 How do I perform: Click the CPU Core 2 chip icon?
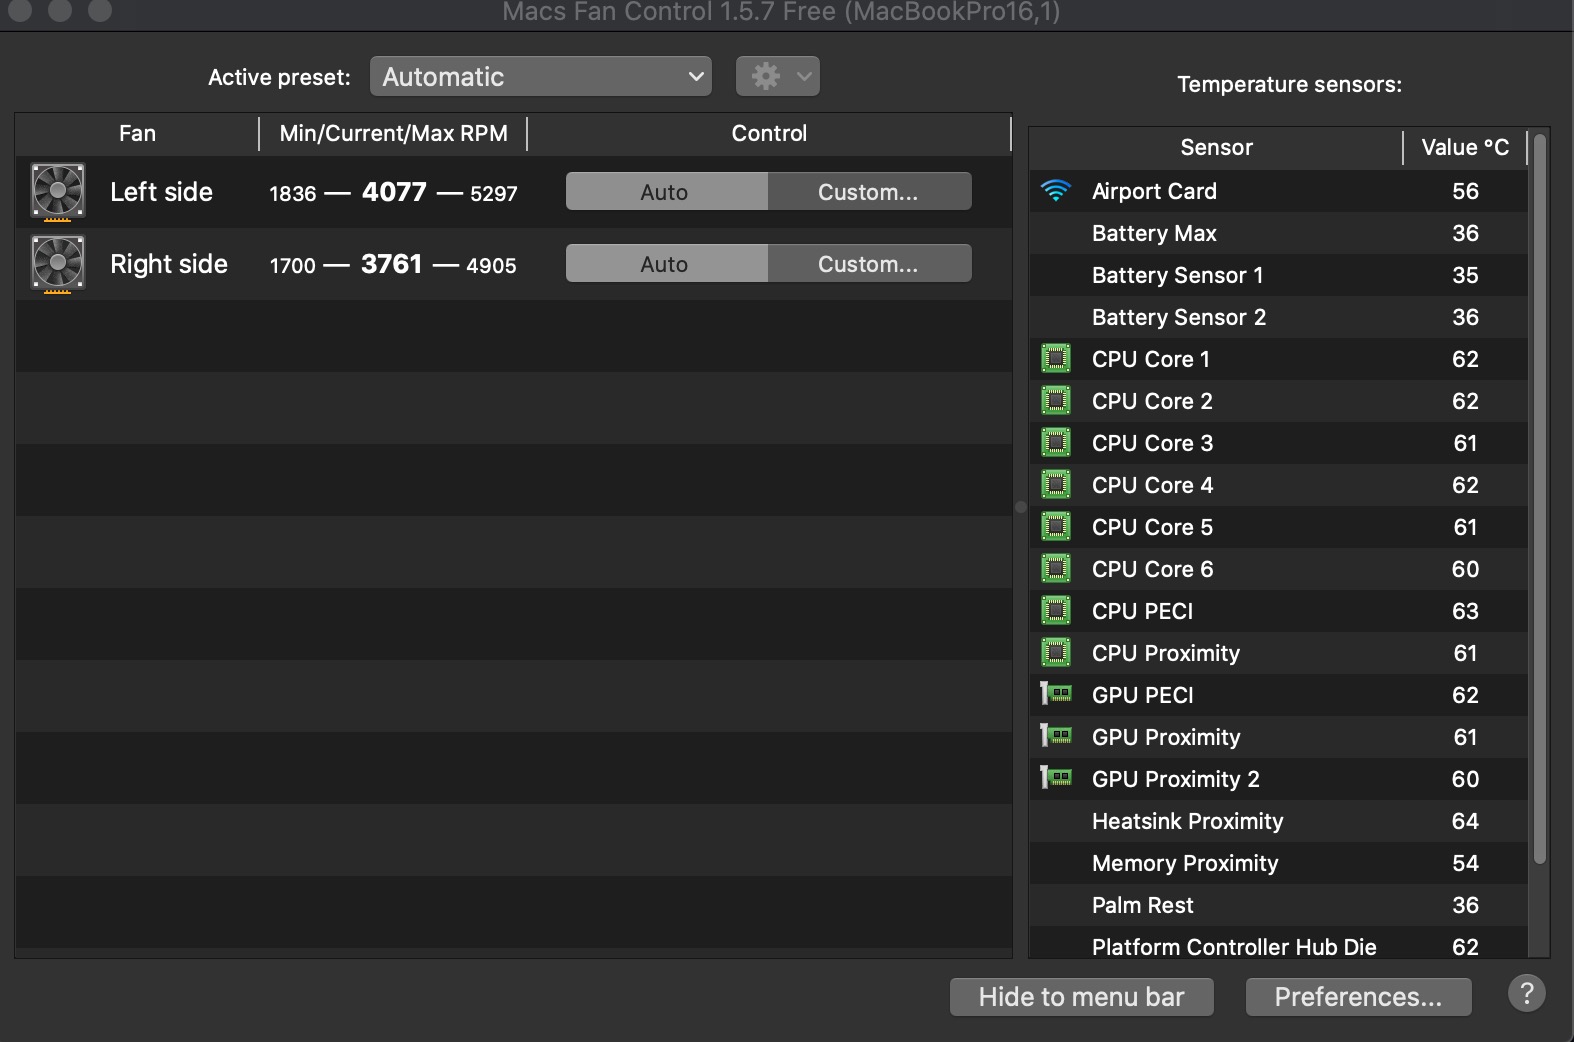click(1056, 400)
